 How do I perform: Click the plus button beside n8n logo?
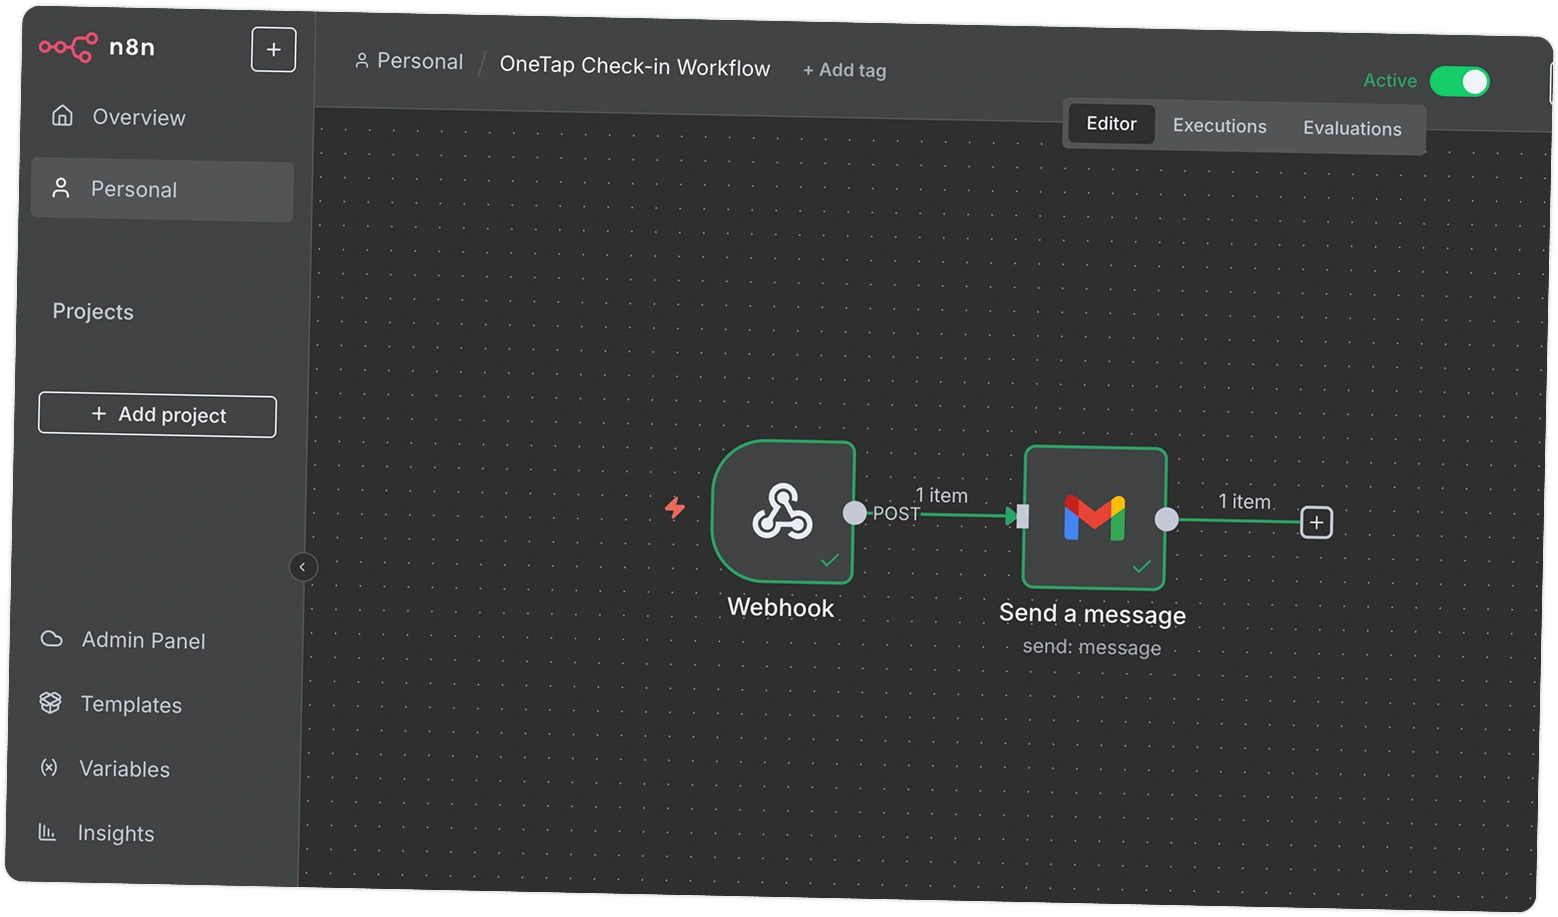273,50
